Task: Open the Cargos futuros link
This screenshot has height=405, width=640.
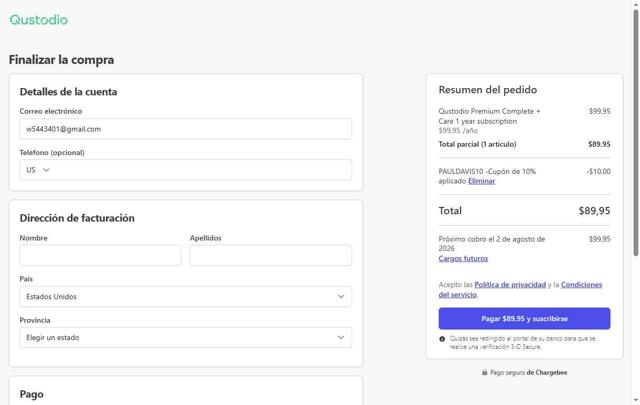Action: tap(463, 258)
